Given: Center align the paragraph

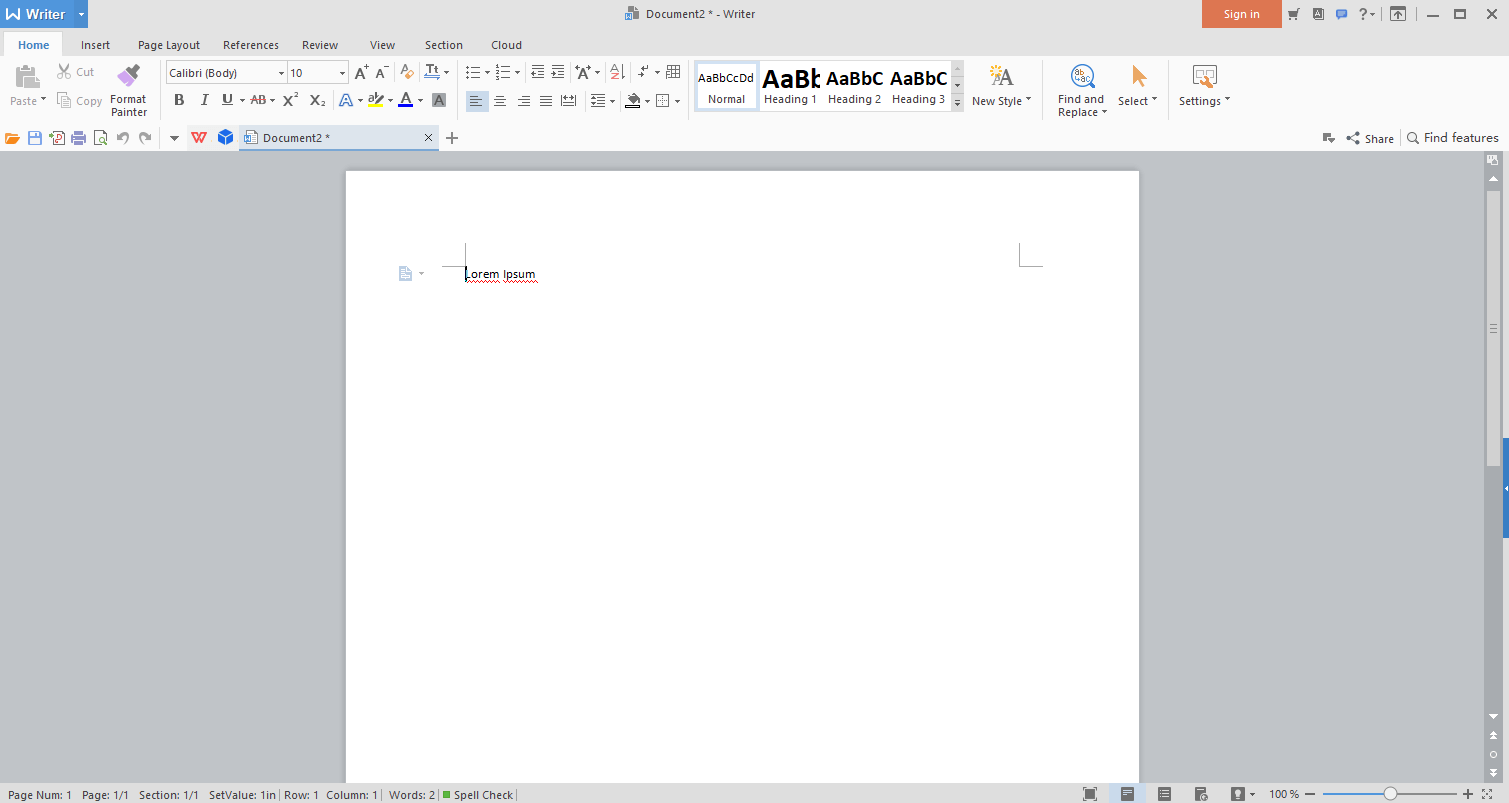Looking at the screenshot, I should (x=500, y=101).
